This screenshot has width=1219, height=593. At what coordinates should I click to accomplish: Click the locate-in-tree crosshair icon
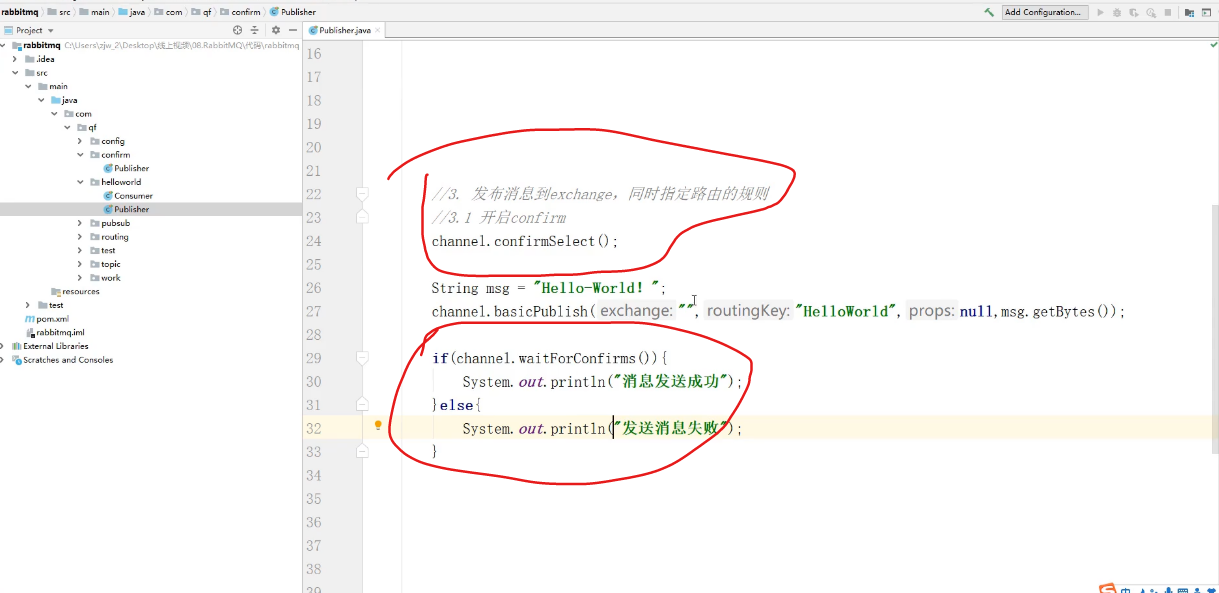238,30
